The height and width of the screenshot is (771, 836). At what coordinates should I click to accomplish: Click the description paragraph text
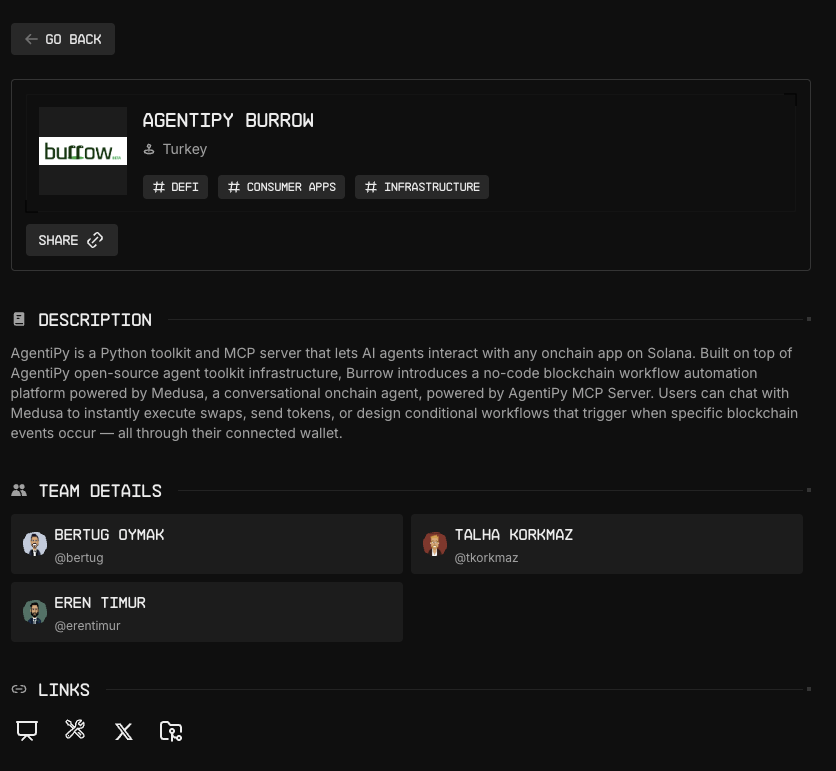(405, 393)
